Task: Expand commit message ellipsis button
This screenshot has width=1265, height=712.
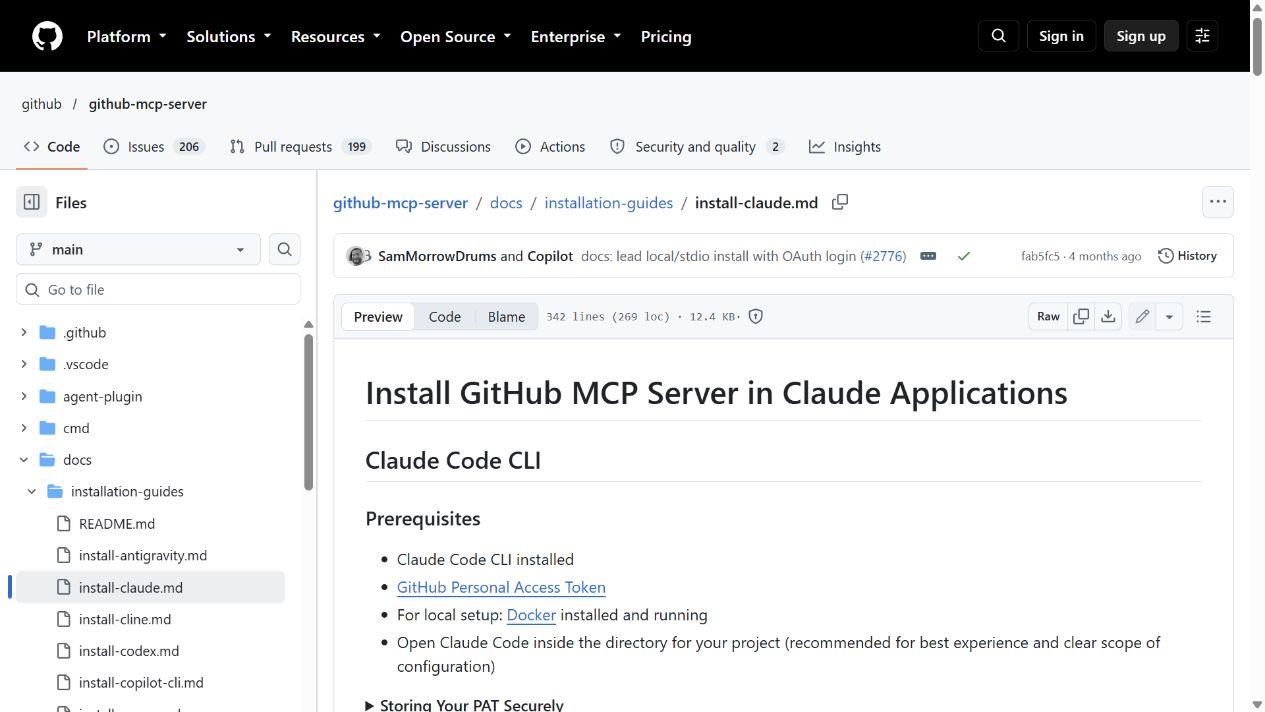Action: (x=928, y=256)
